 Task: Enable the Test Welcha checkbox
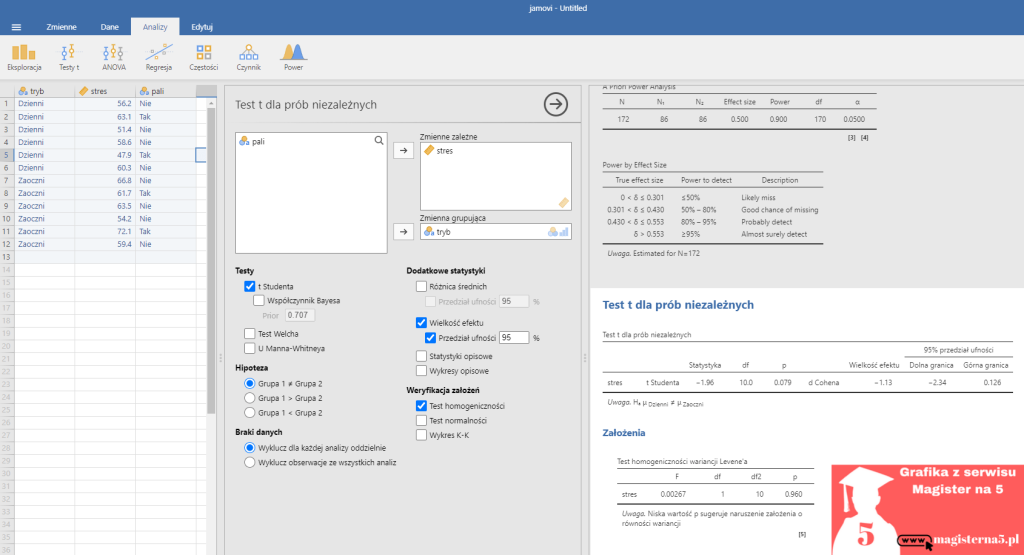250,333
